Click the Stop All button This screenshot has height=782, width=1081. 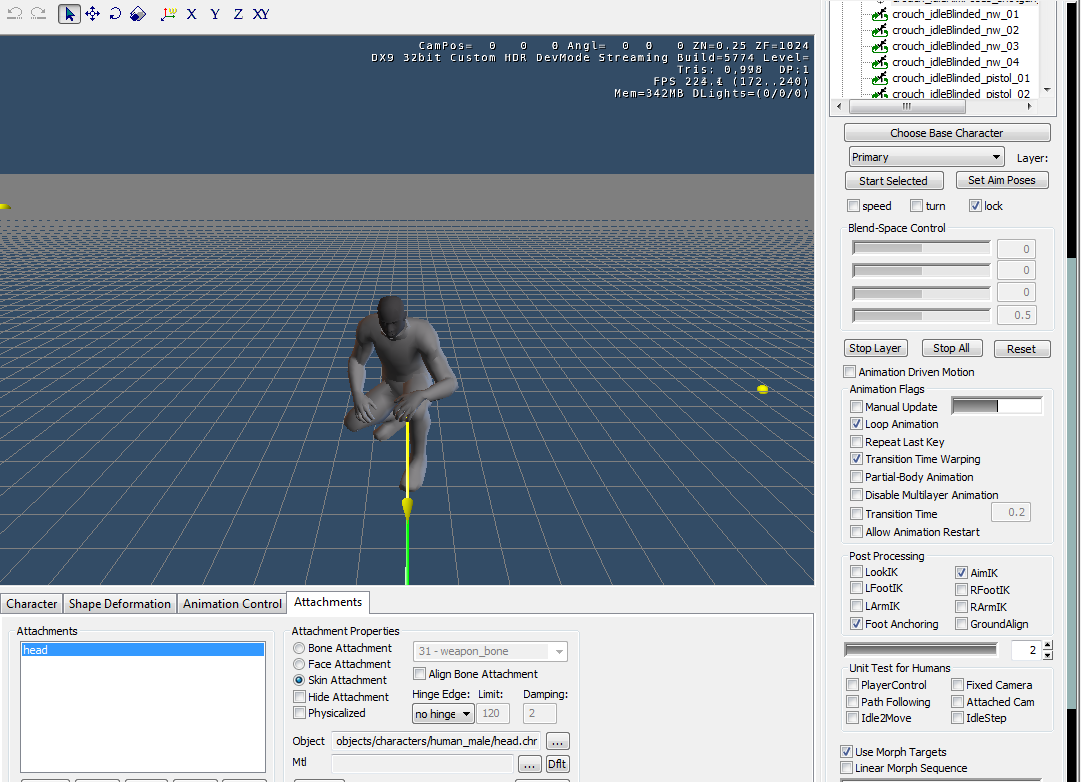(x=951, y=348)
